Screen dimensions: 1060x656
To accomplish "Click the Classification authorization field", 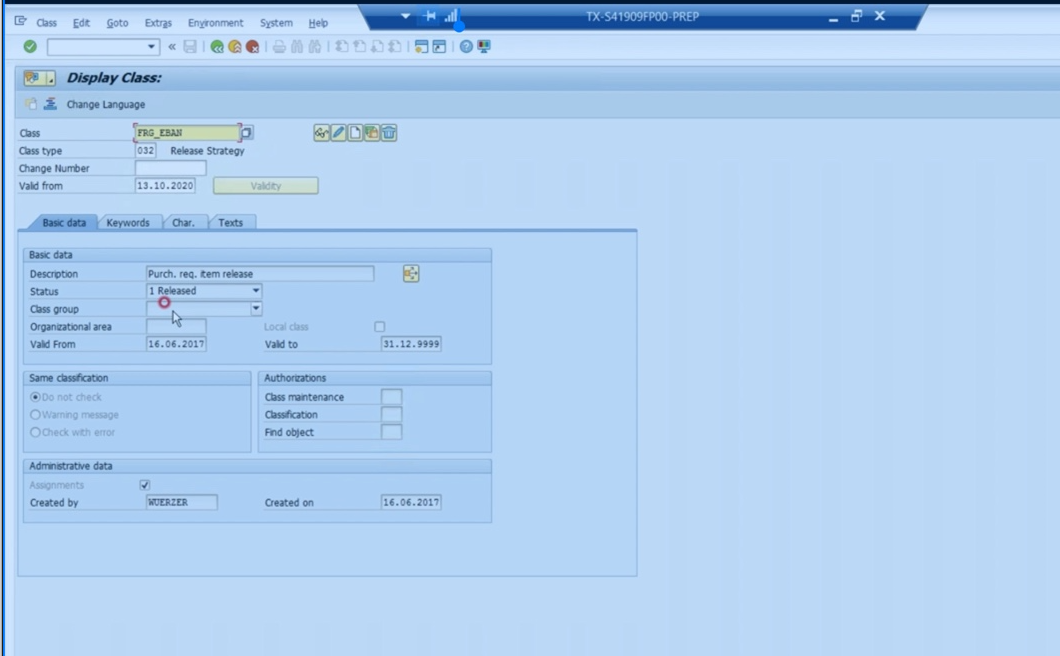I will pyautogui.click(x=391, y=415).
